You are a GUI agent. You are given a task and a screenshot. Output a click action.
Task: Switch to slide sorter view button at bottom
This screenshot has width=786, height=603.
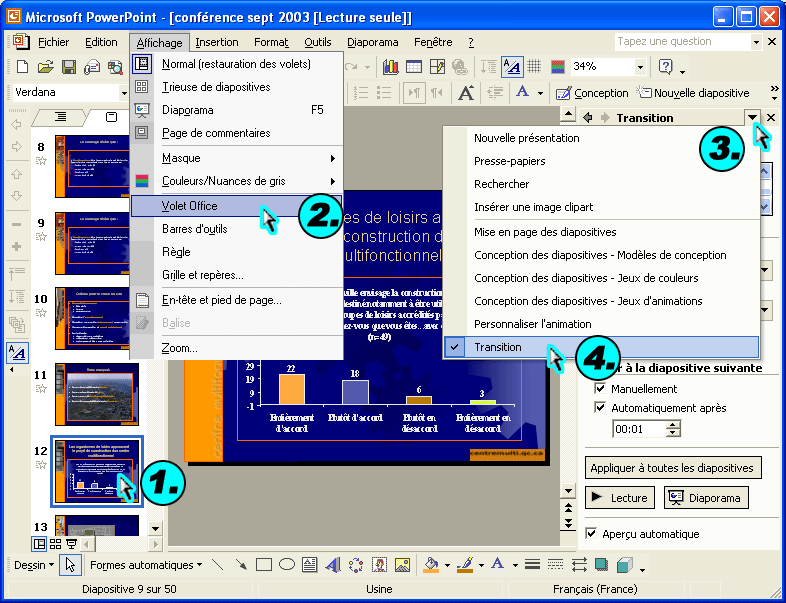55,544
